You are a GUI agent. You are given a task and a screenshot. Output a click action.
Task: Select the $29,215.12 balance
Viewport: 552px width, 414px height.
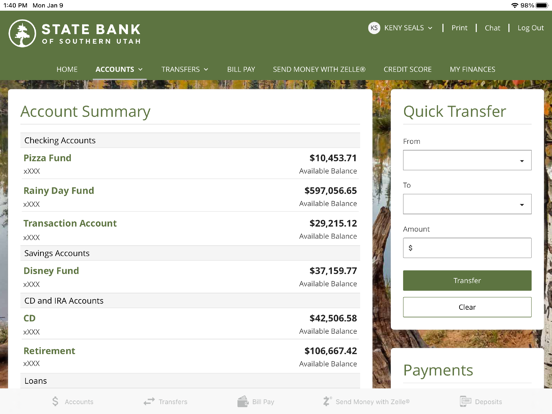pos(333,224)
